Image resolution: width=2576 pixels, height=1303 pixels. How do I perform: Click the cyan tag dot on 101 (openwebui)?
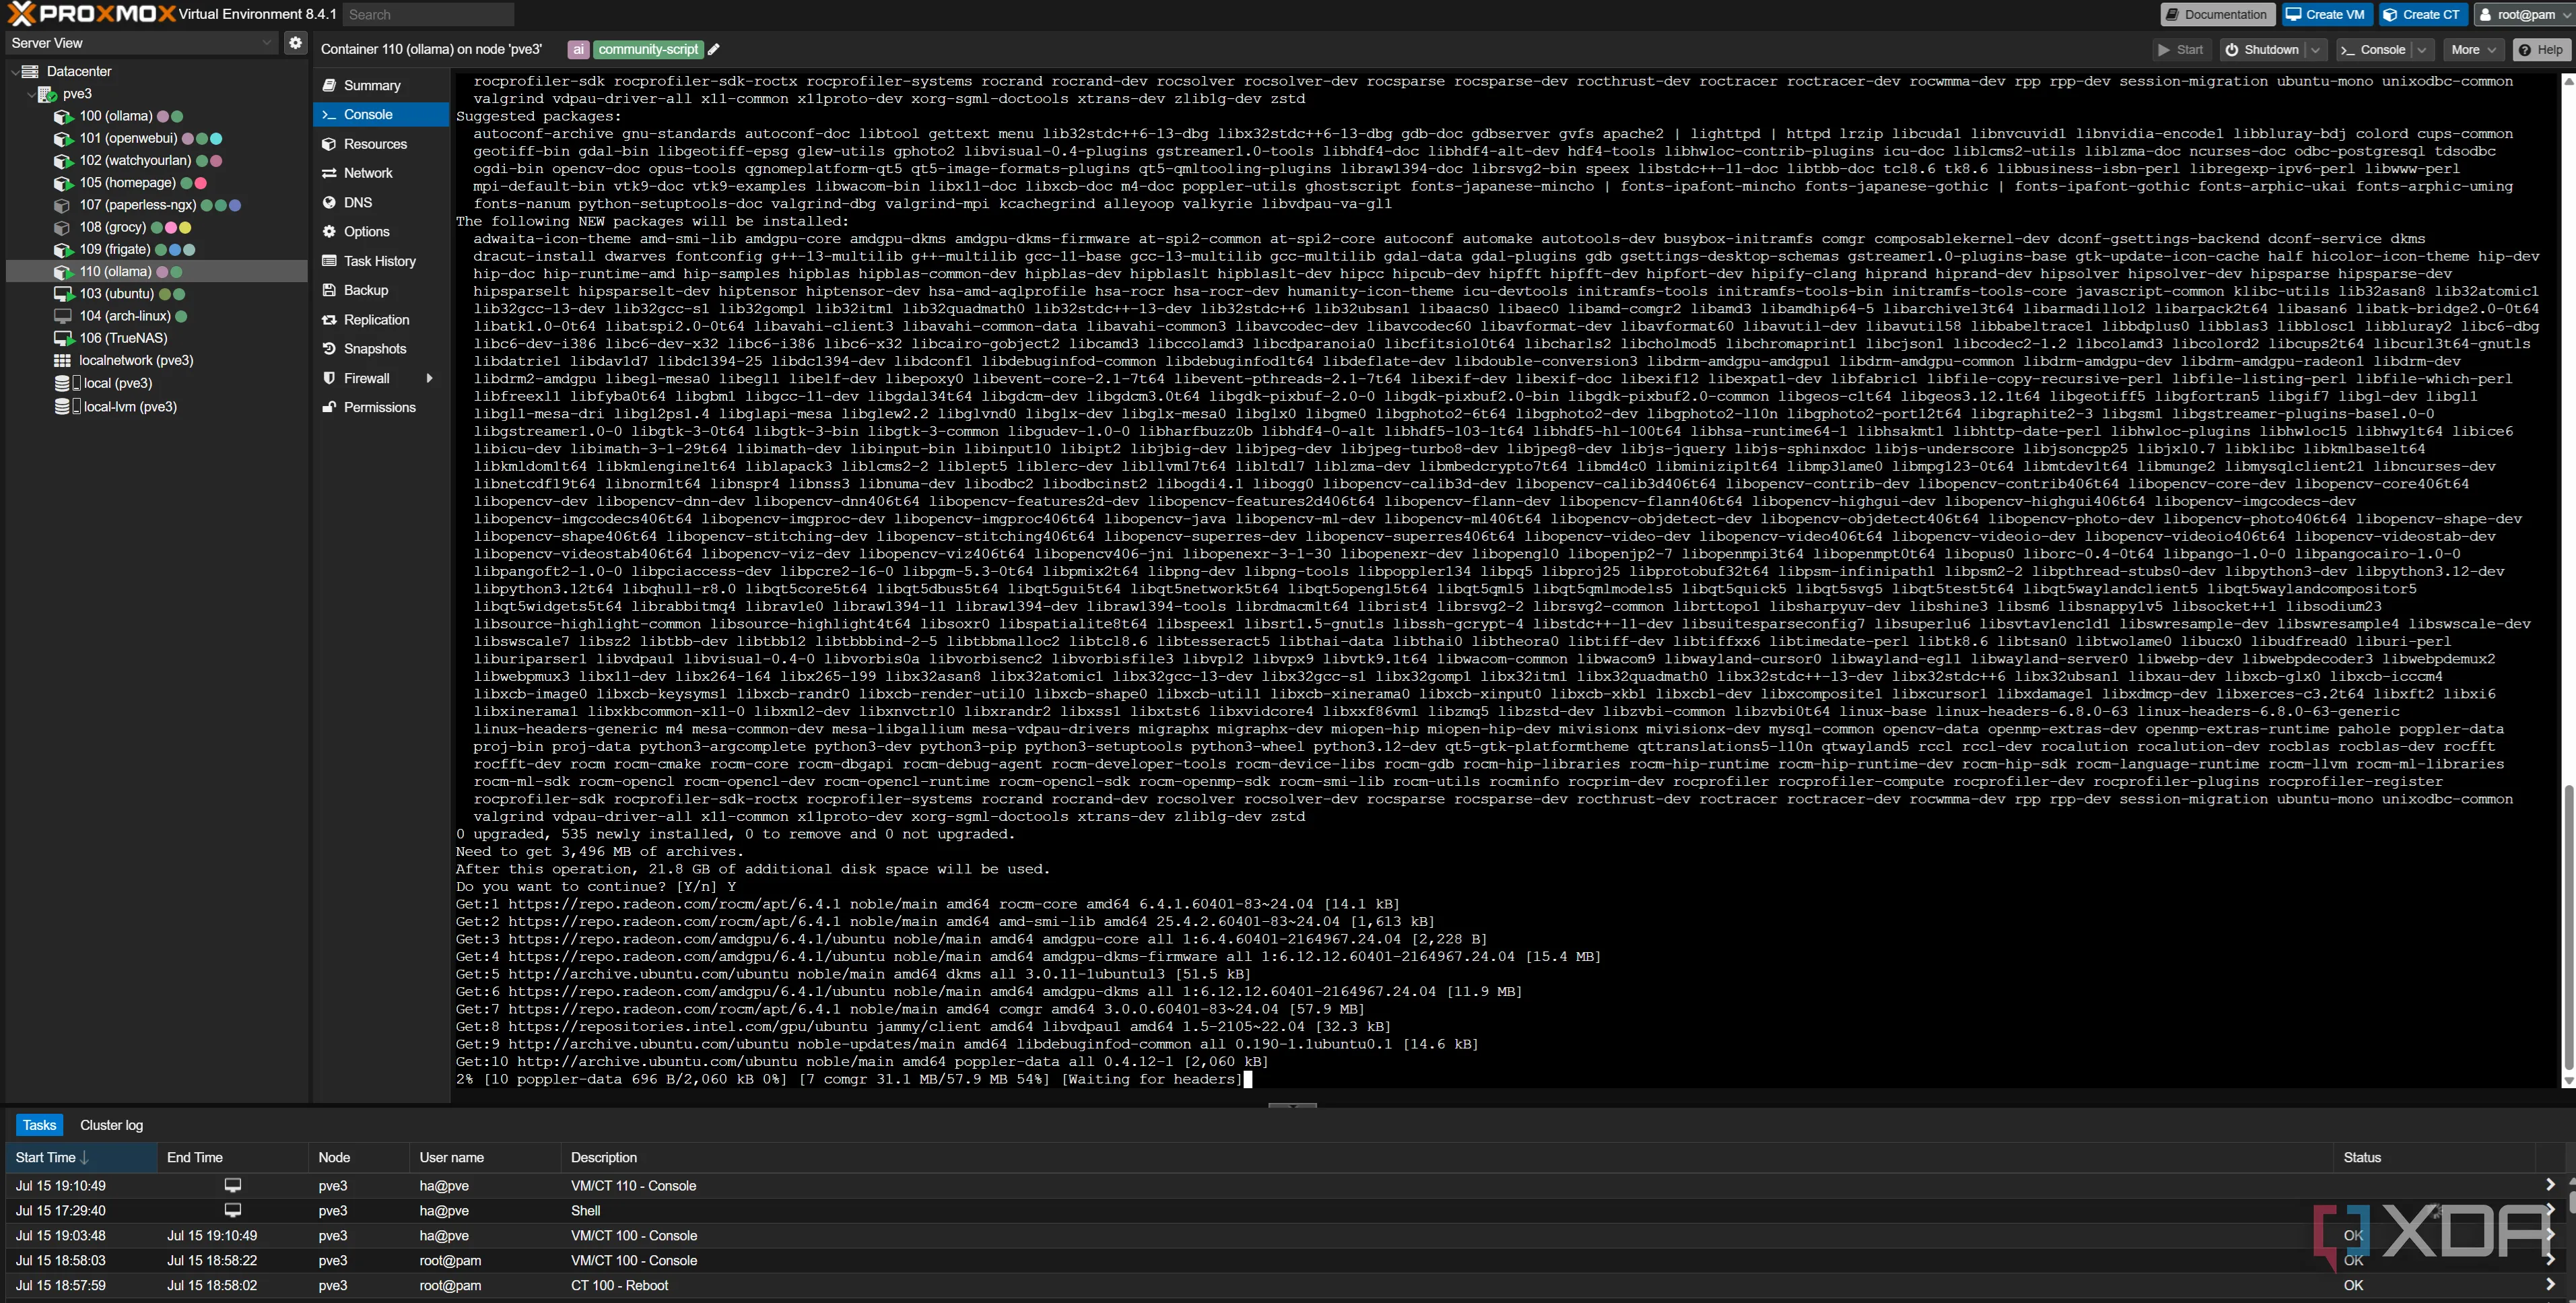pyautogui.click(x=216, y=139)
